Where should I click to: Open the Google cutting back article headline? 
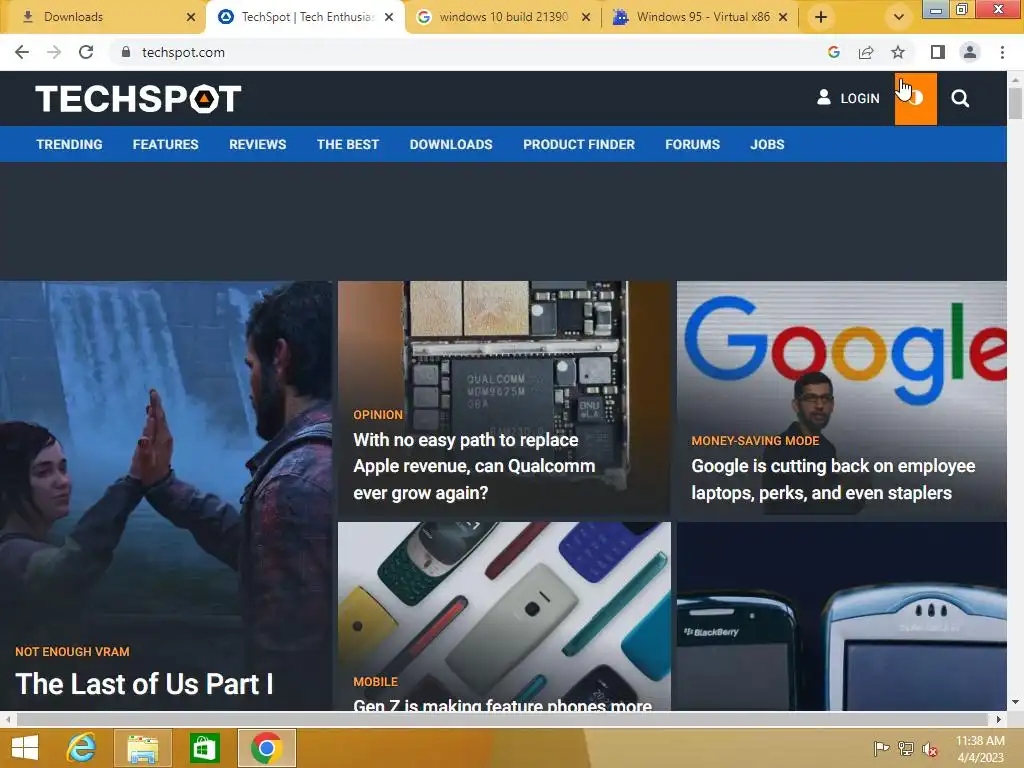pyautogui.click(x=833, y=479)
